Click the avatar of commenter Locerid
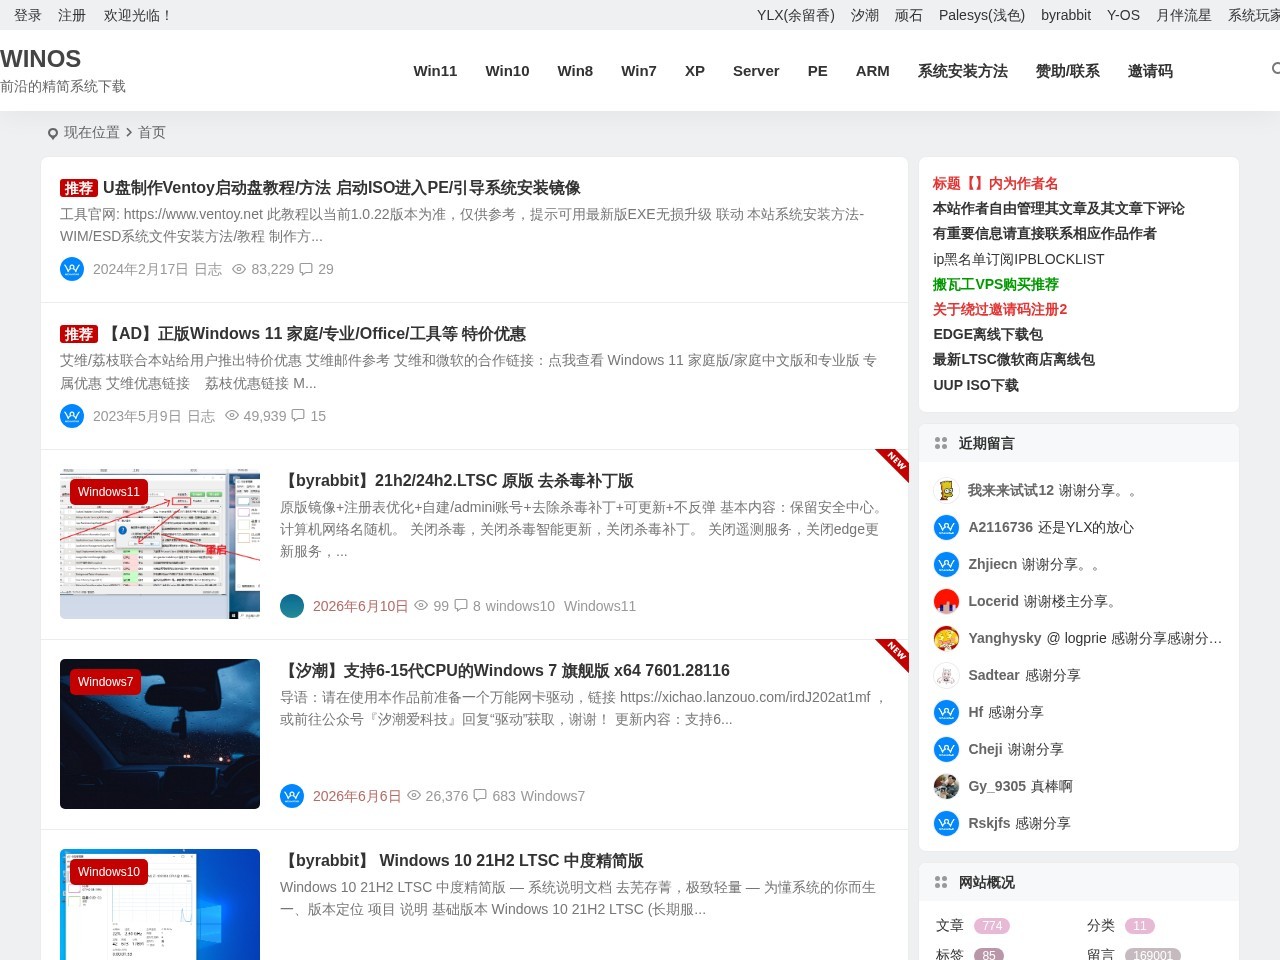Screen dimensions: 1280x960 pos(946,601)
